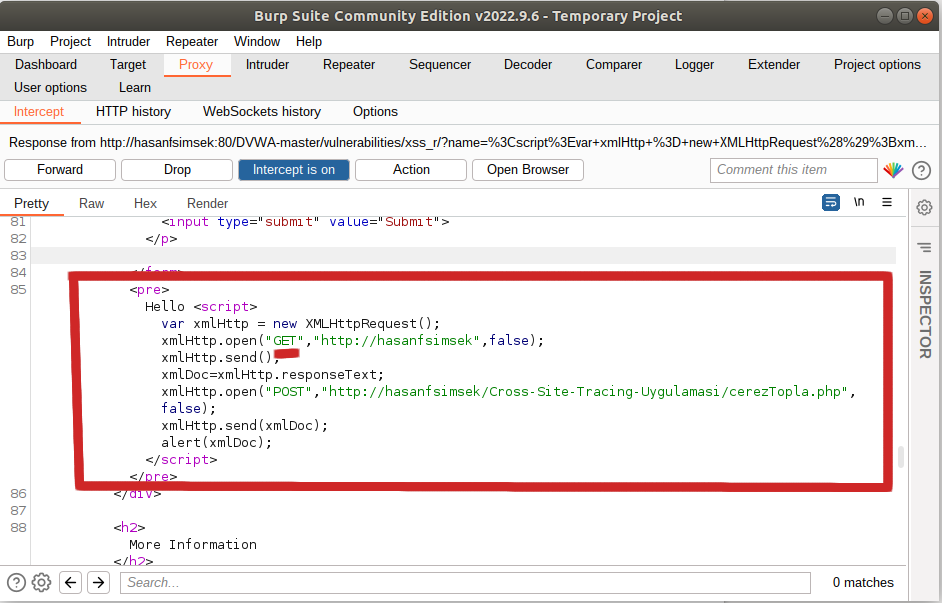Open the Project options tab
The image size is (942, 603).
point(877,64)
